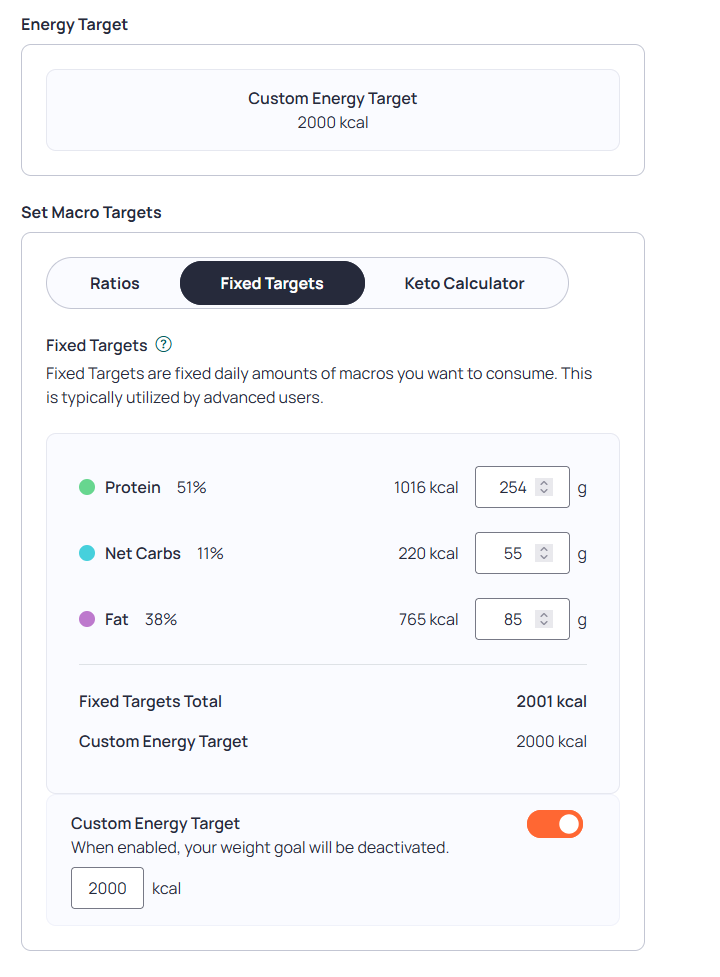Click the Custom Energy Target 2000 kcal card

point(333,110)
